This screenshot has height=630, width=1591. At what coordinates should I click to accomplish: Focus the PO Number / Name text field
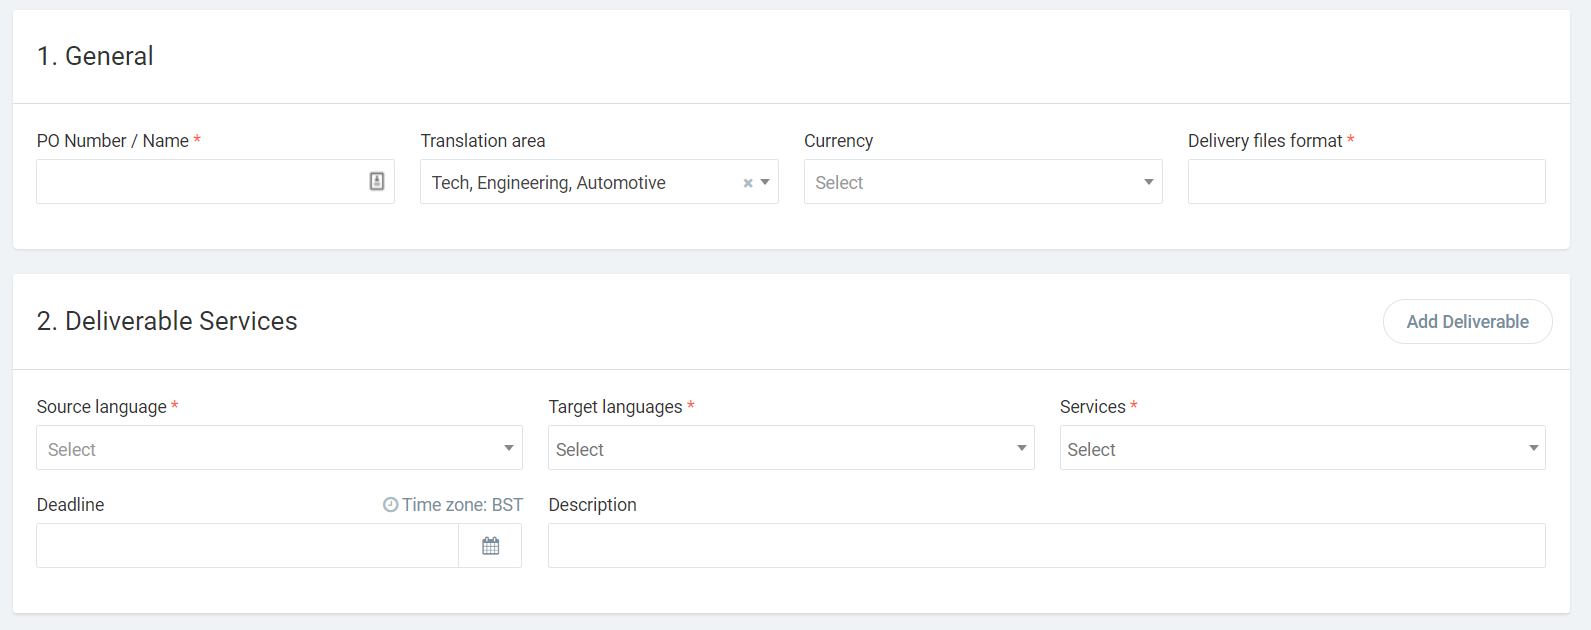pos(200,182)
